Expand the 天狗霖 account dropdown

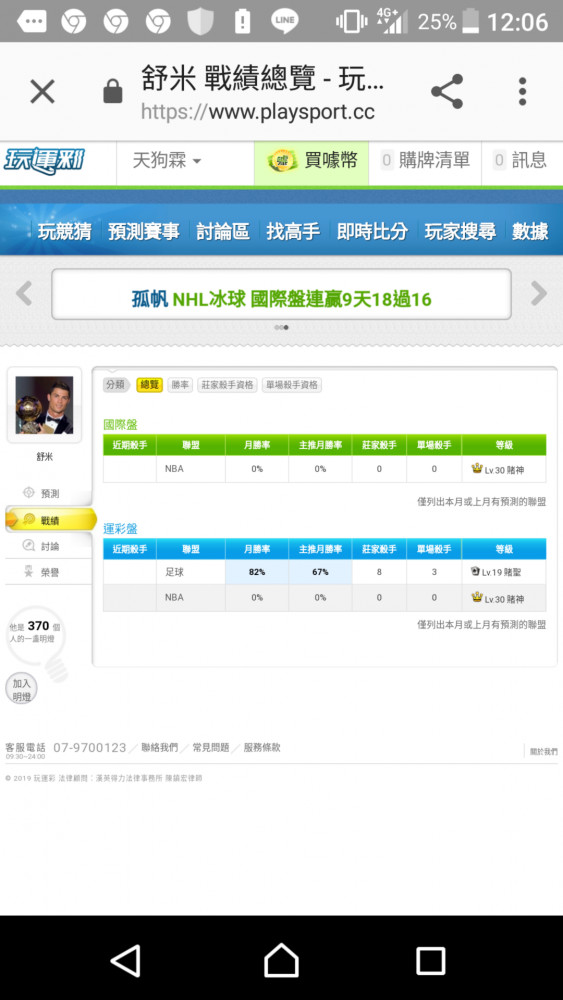tap(167, 160)
